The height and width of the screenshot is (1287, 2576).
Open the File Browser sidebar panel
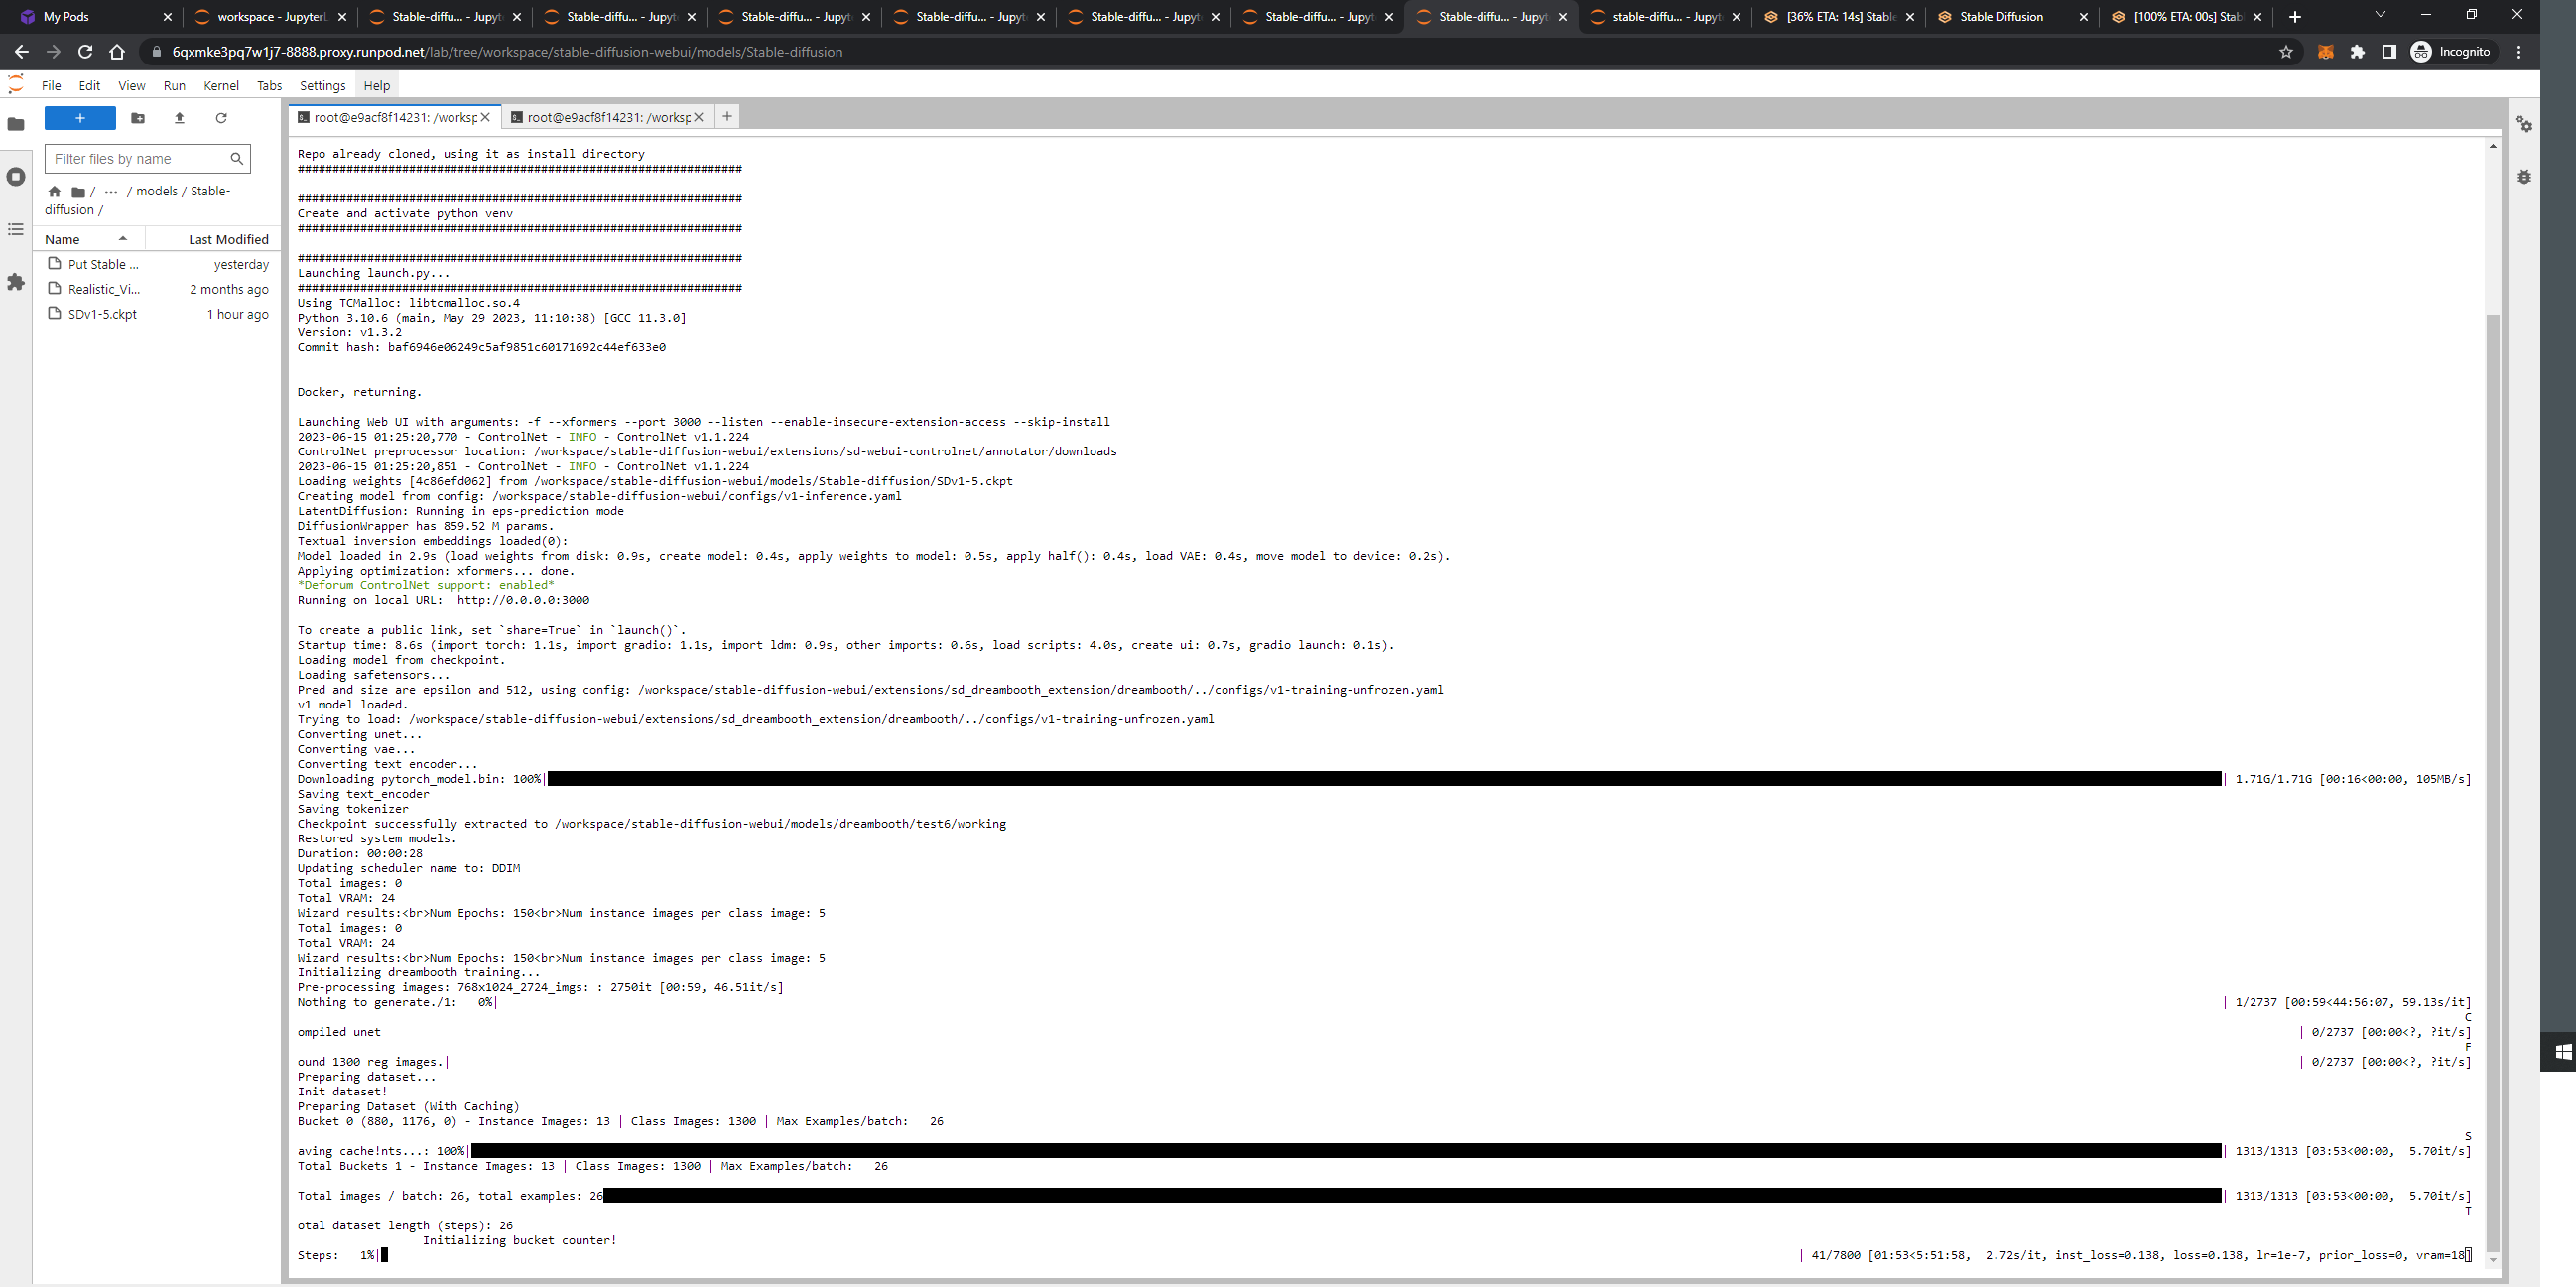coord(16,124)
